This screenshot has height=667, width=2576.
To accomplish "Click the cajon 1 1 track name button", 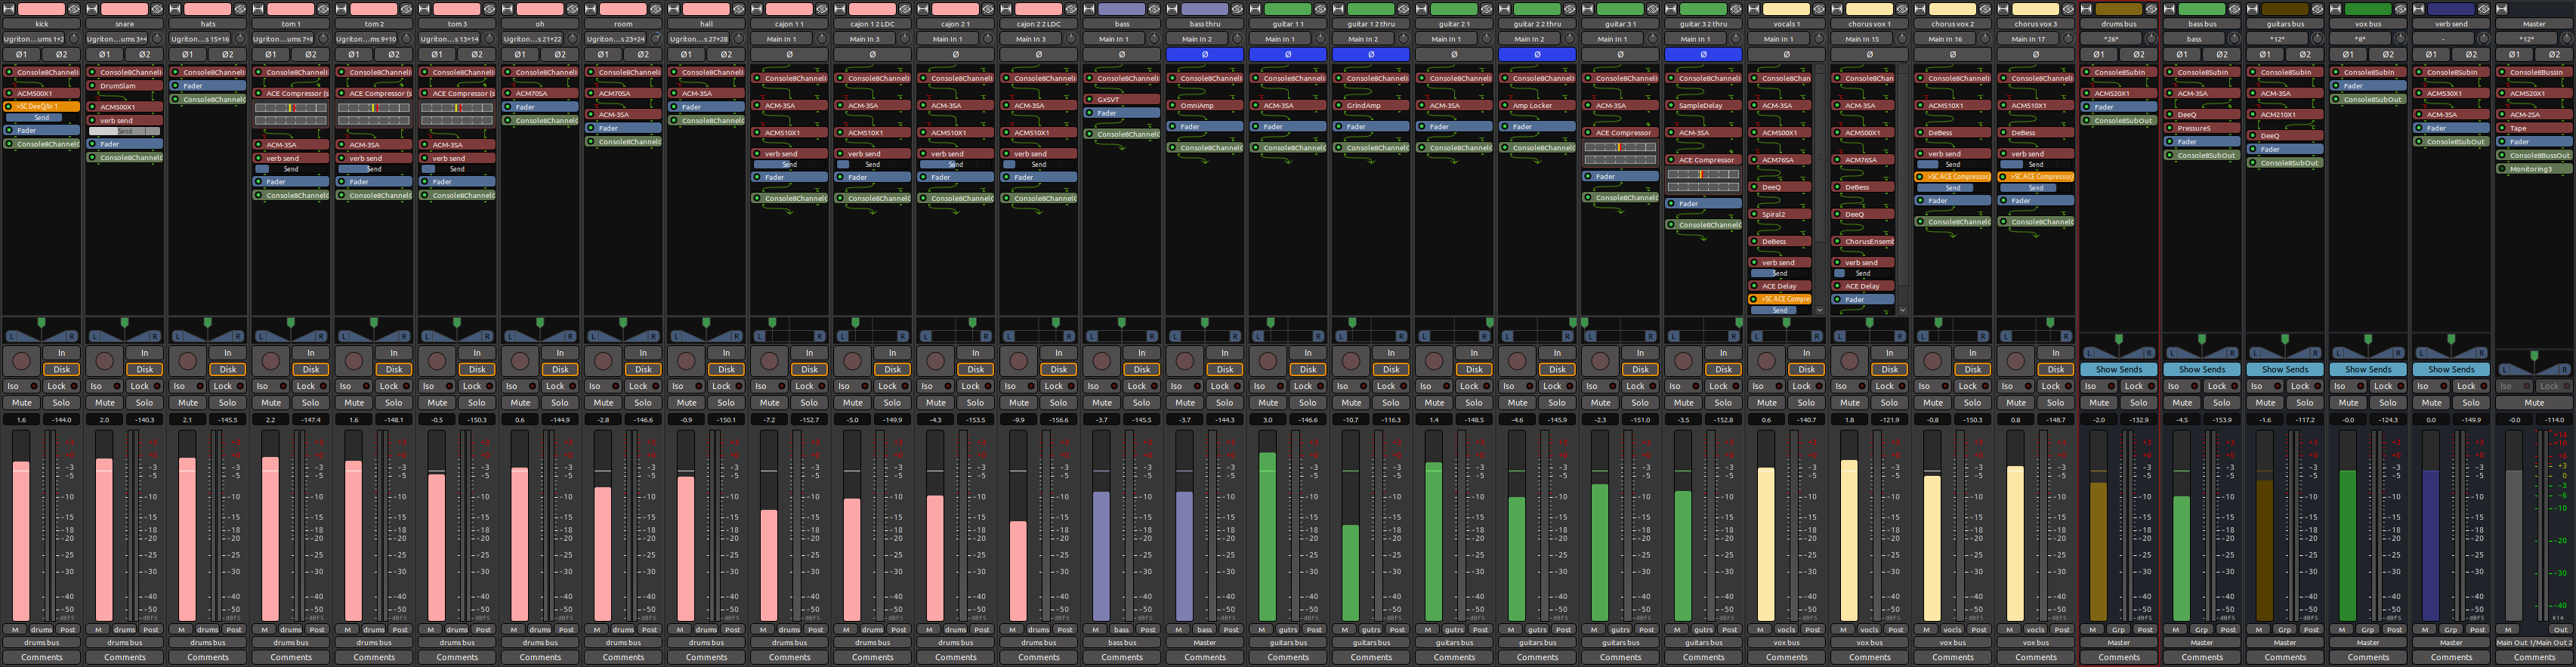I will [x=789, y=24].
